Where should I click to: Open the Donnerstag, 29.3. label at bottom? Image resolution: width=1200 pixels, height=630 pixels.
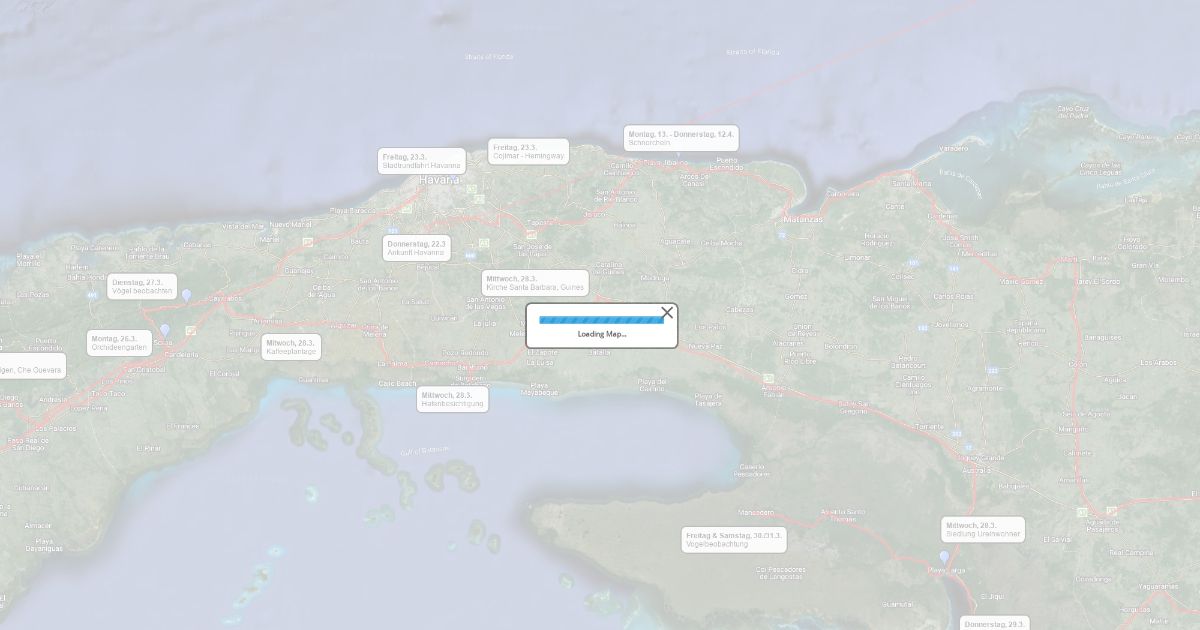(x=994, y=623)
